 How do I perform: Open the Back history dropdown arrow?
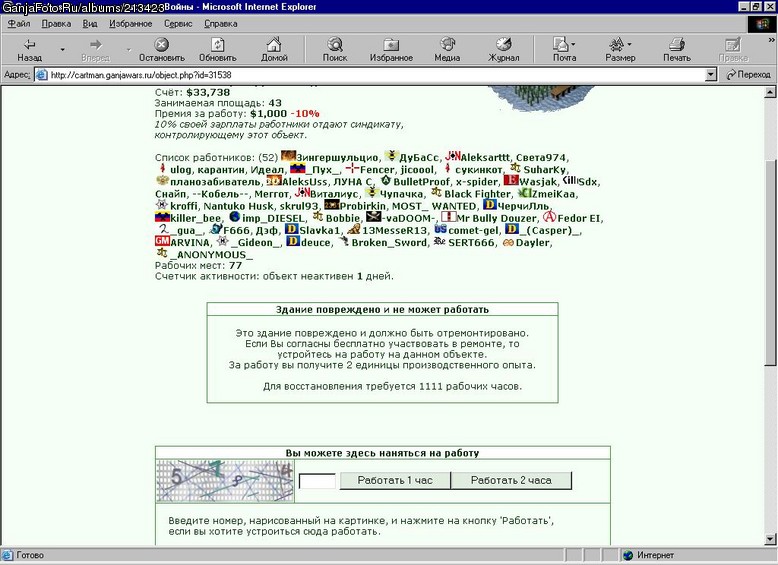[x=63, y=49]
